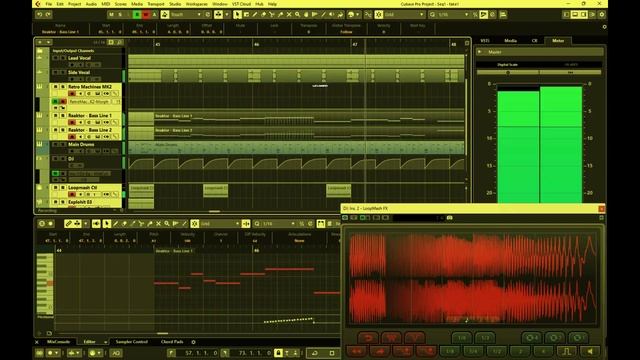Open the project Setup gear icon at top right
The image size is (640, 360).
click(x=602, y=15)
